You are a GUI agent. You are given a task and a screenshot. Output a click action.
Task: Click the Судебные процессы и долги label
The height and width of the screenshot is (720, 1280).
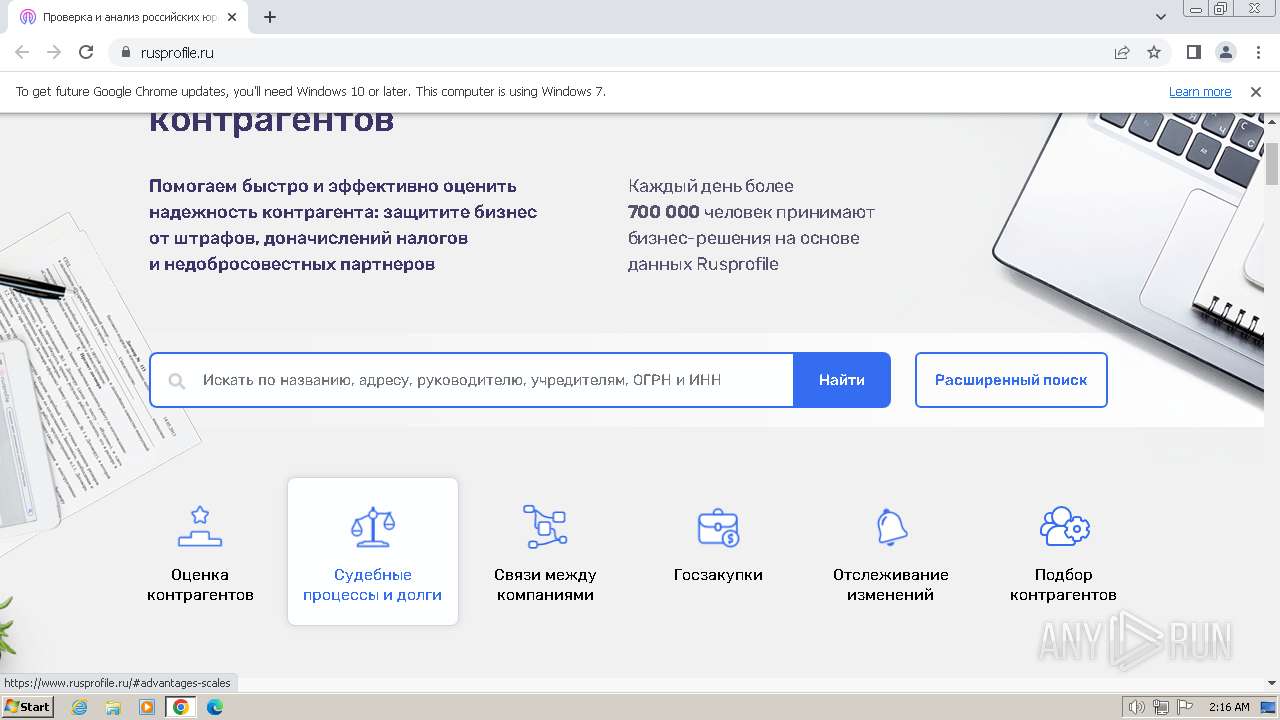[373, 585]
